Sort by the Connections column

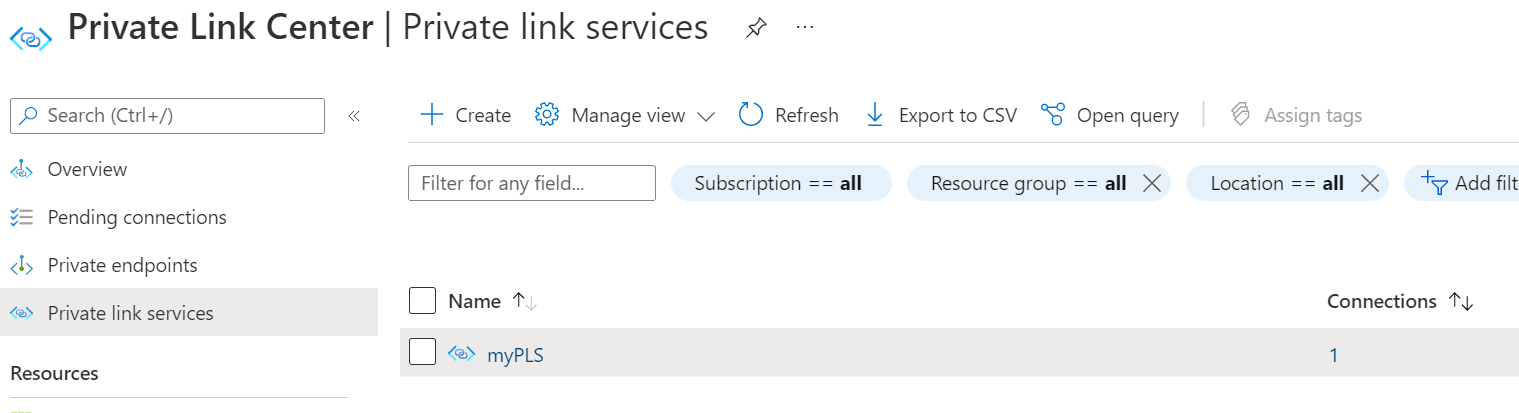pyautogui.click(x=1461, y=302)
